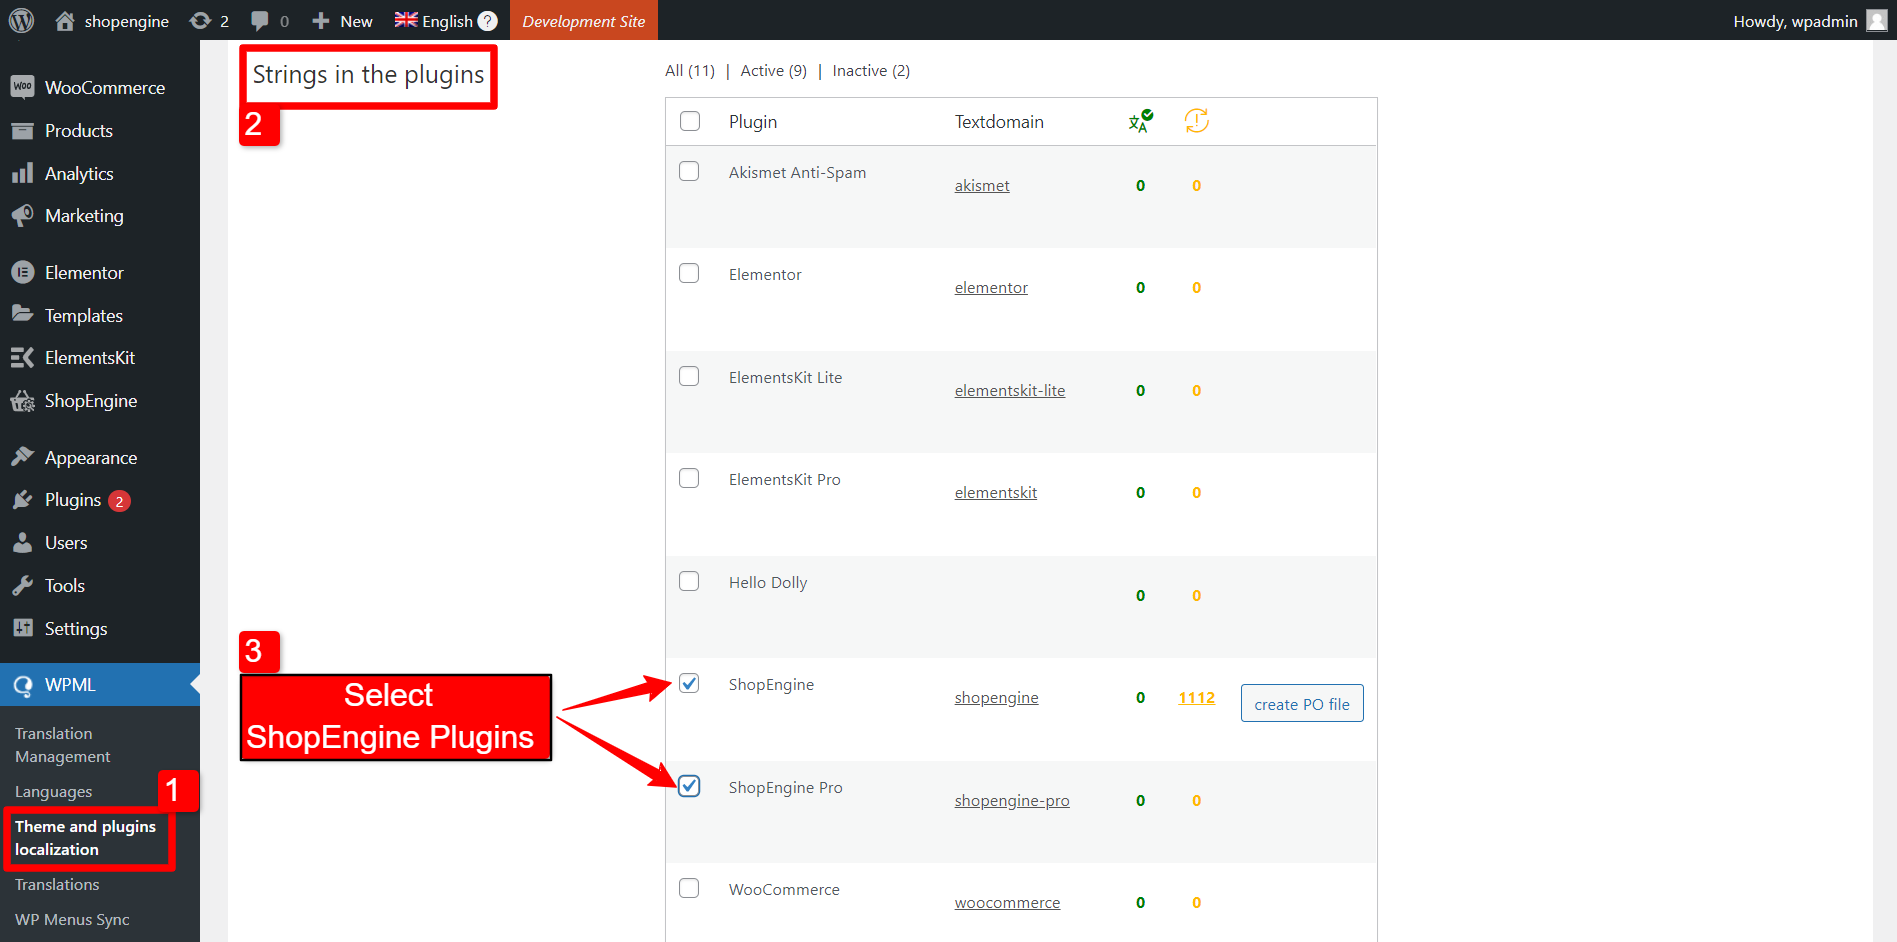Click the Tools wrench icon

tap(22, 585)
